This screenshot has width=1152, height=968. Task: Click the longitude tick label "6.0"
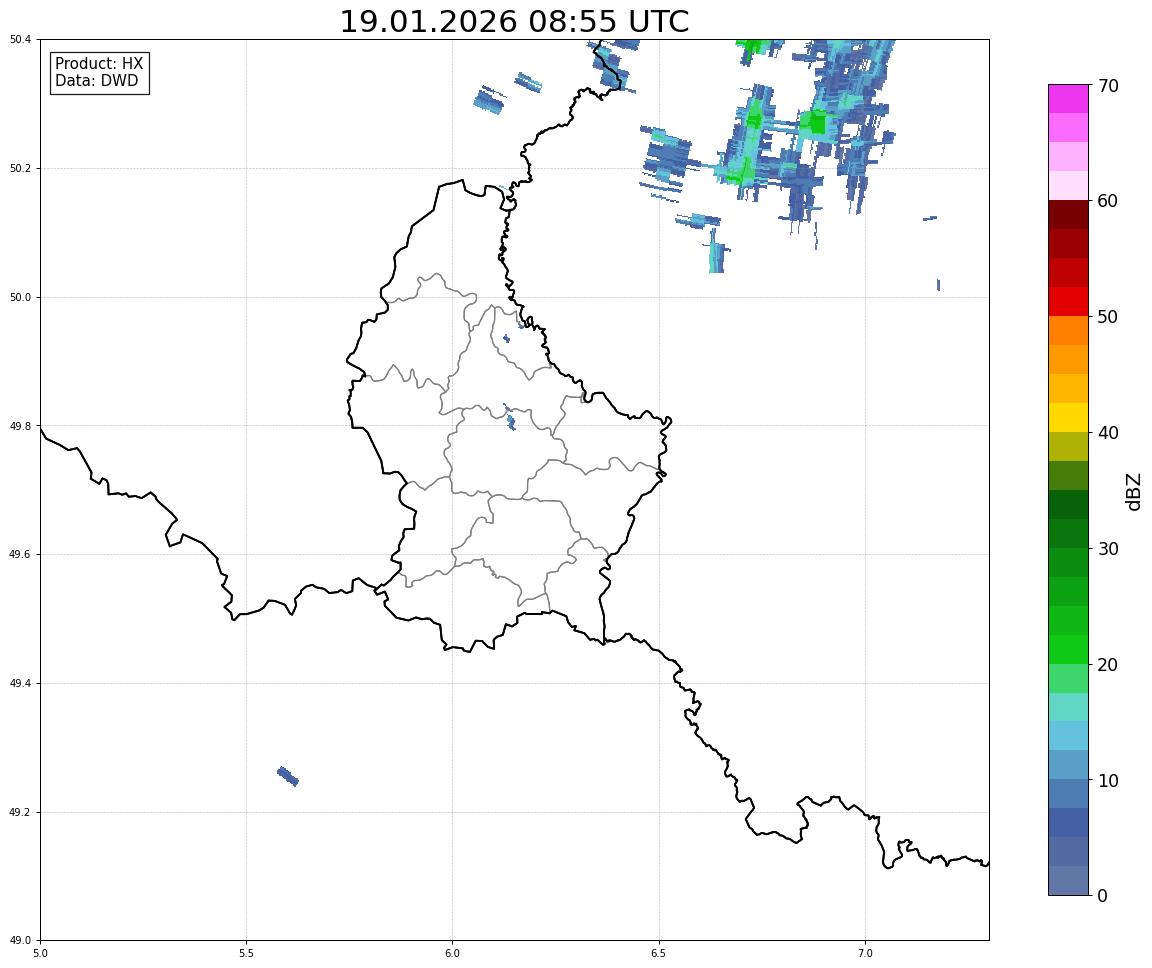pos(453,953)
